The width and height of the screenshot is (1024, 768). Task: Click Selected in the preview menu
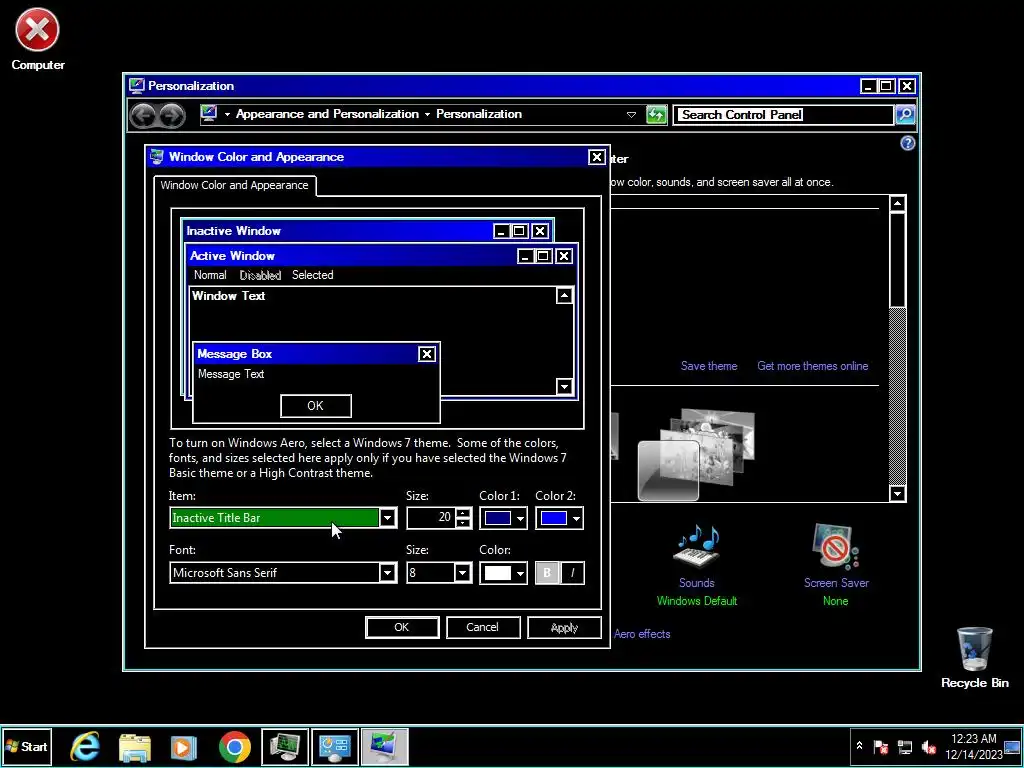point(312,276)
